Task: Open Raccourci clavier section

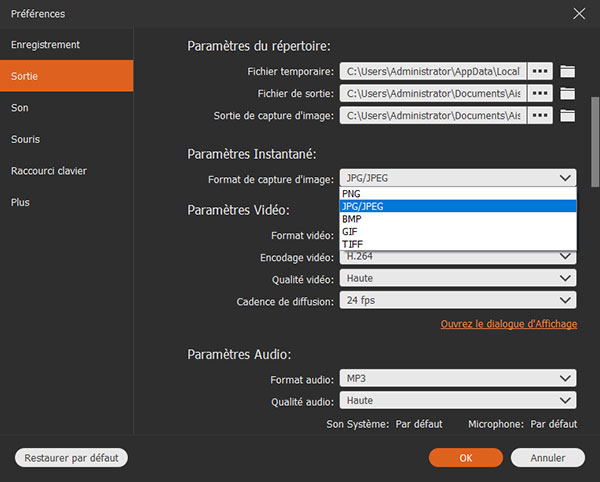Action: point(67,171)
